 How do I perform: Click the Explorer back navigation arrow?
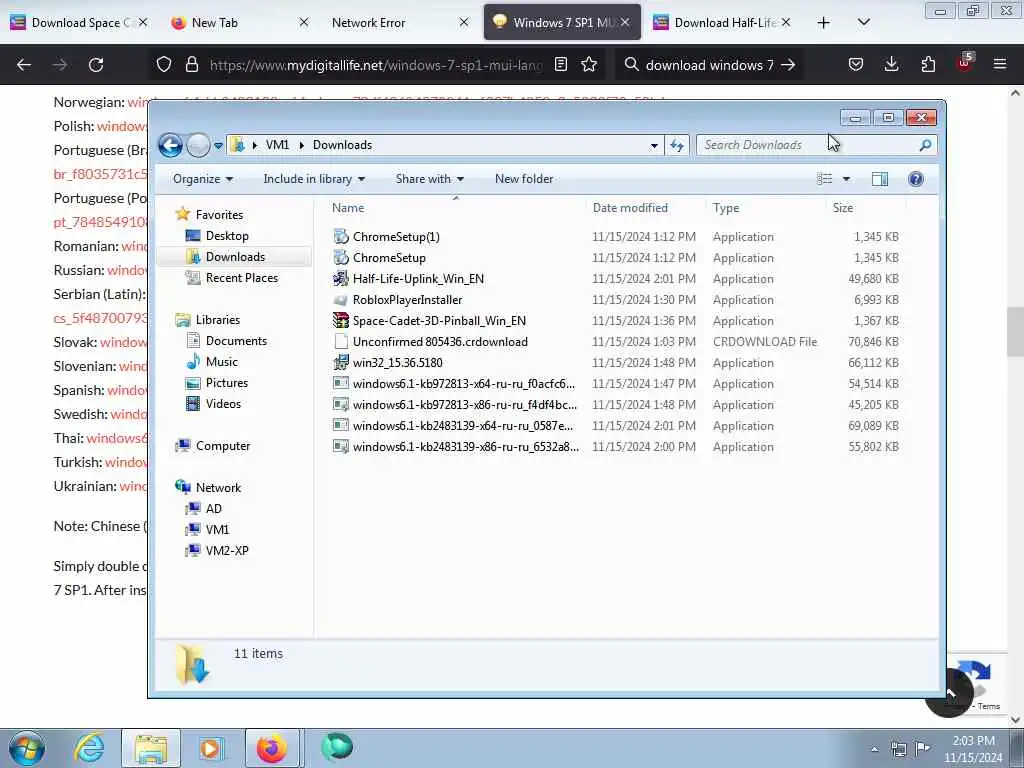click(170, 145)
